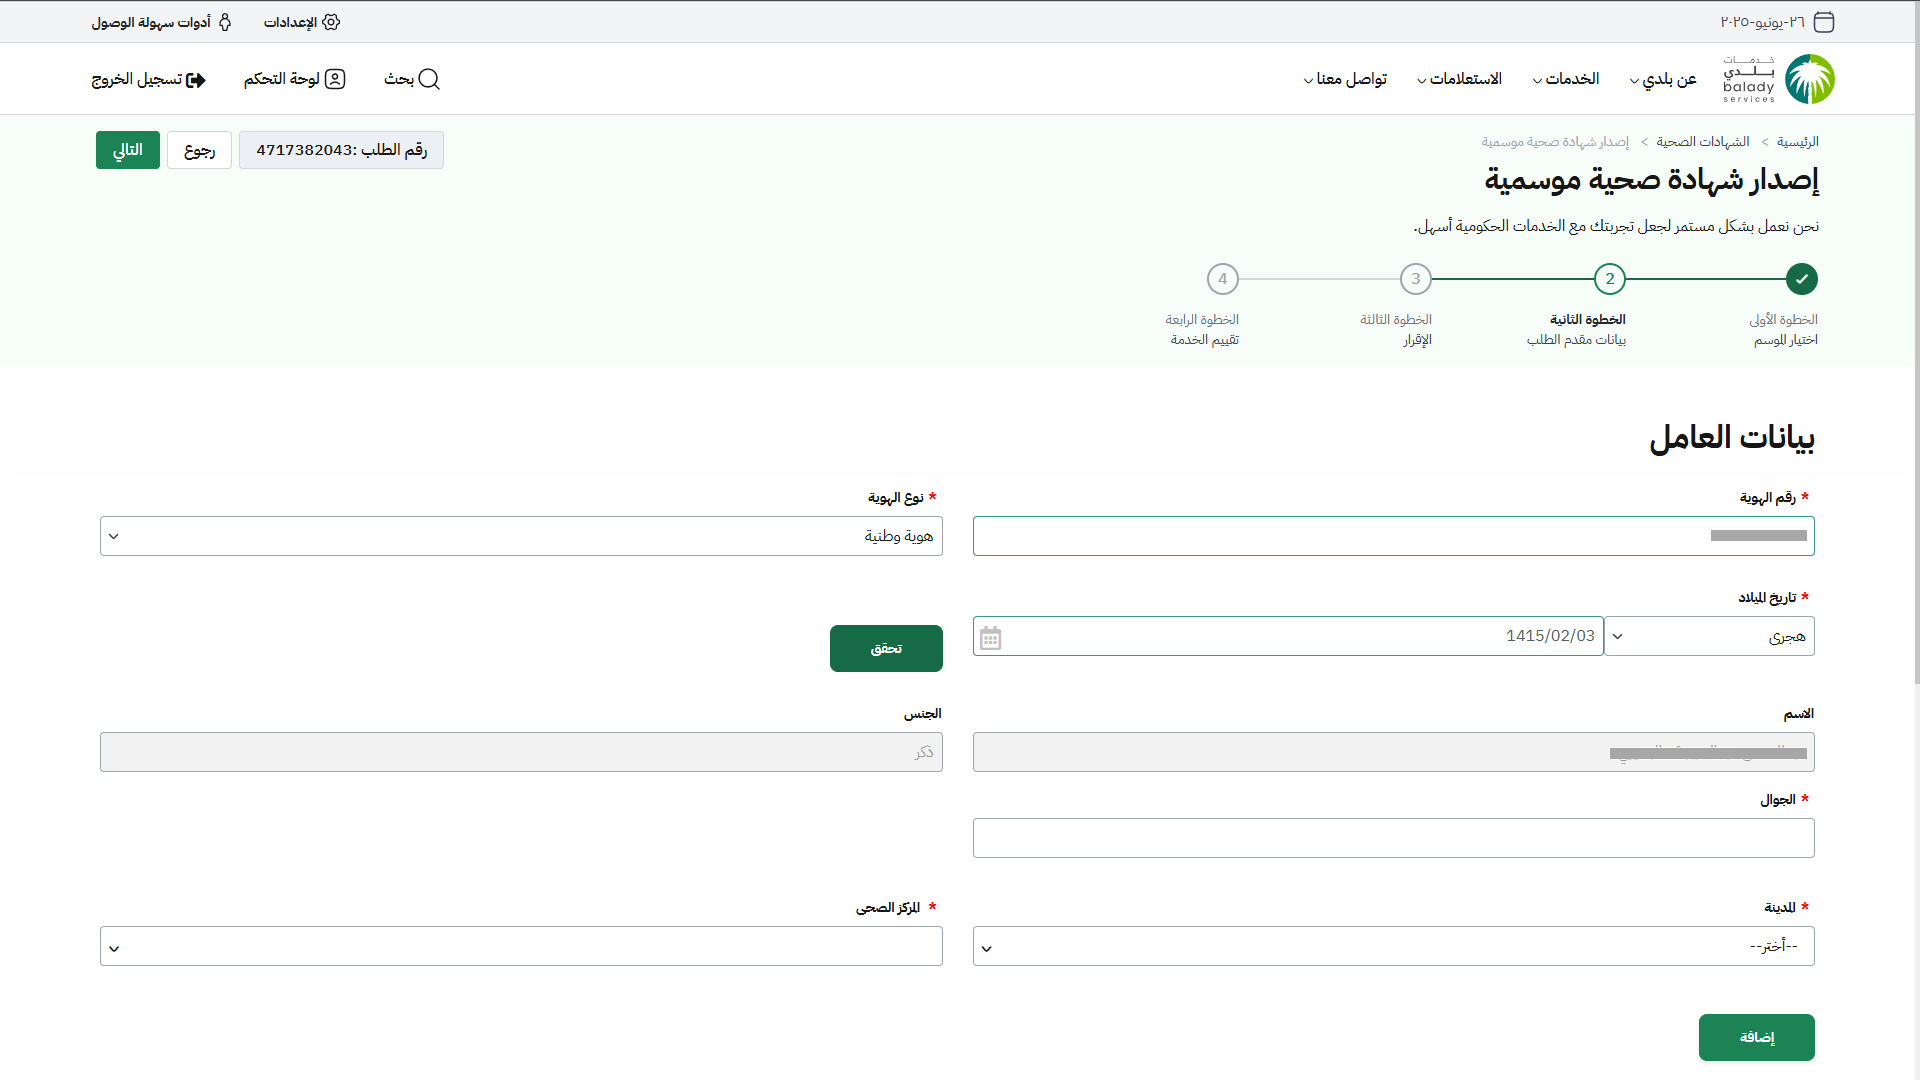Click the search magnifier icon
Viewport: 1920px width, 1080px height.
click(429, 79)
